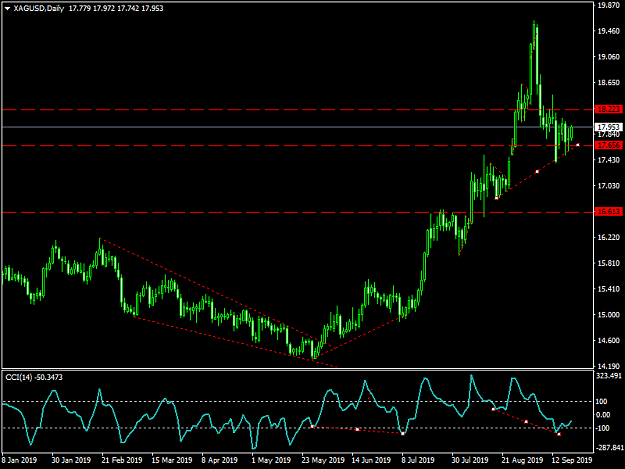Click the 21 Feb 2019 date label
Viewport: 625px width, 469px height.
(122, 460)
